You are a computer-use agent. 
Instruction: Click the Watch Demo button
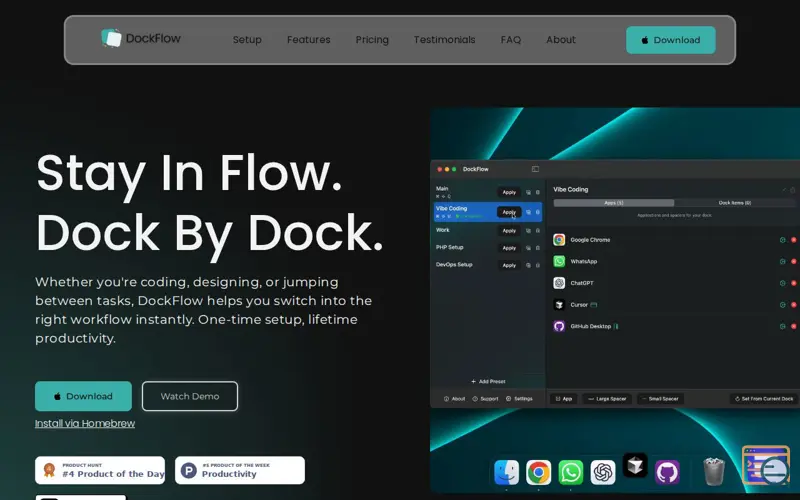pos(190,396)
